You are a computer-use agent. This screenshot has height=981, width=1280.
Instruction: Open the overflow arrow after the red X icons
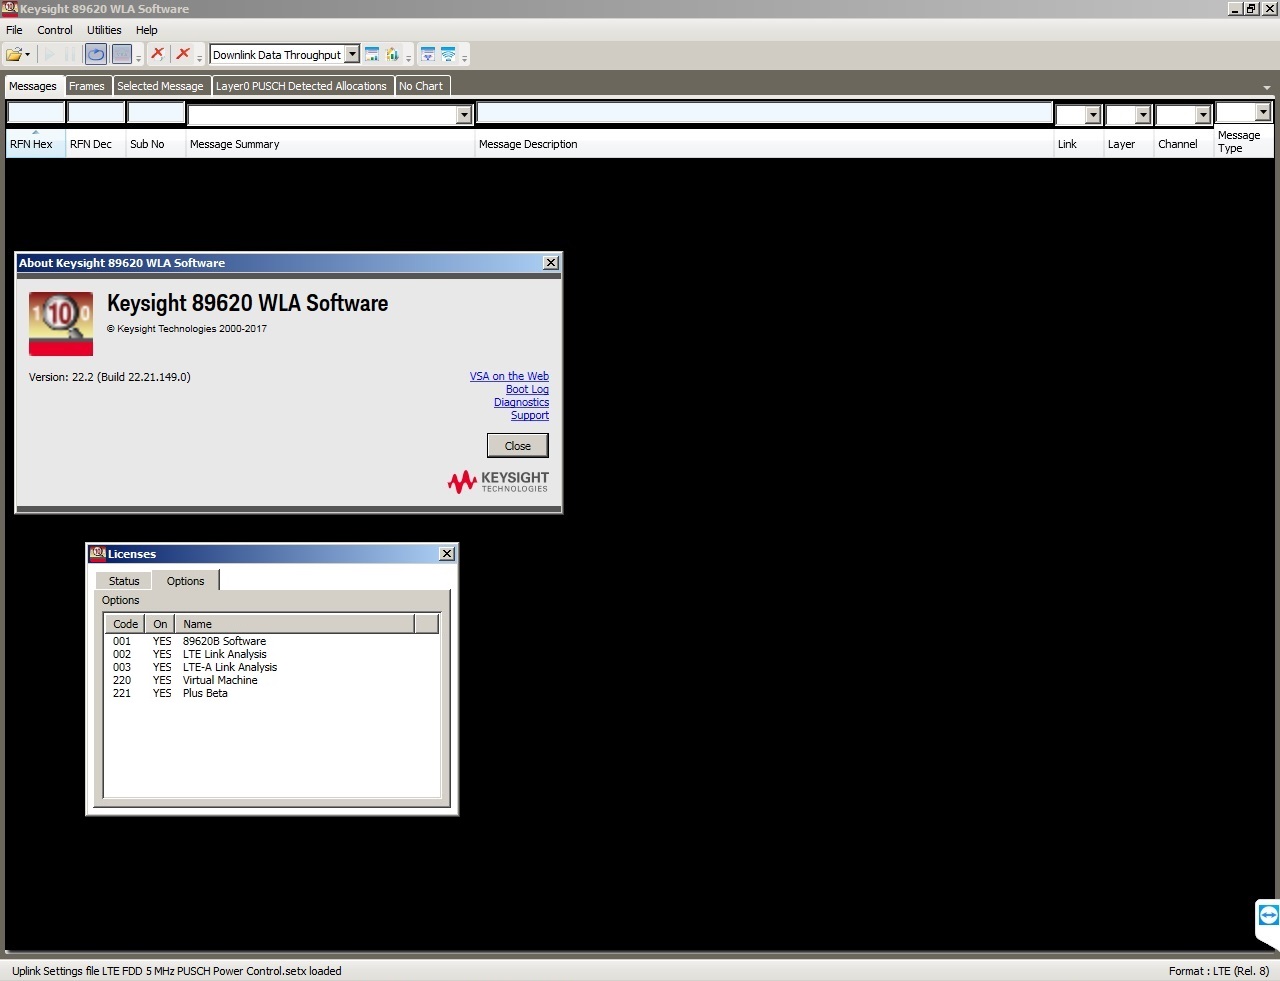point(200,58)
